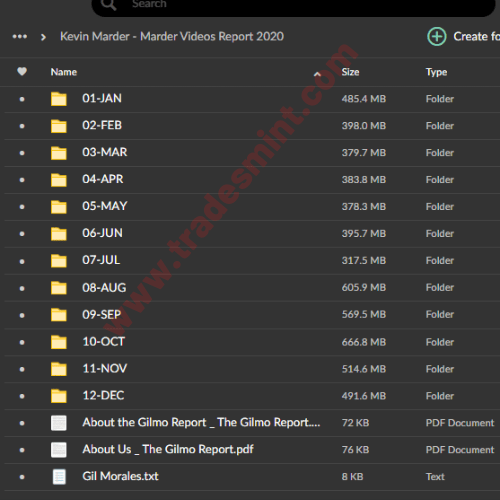This screenshot has height=500, width=500.
Task: Click the 10-OCT folder icon
Action: pos(59,342)
